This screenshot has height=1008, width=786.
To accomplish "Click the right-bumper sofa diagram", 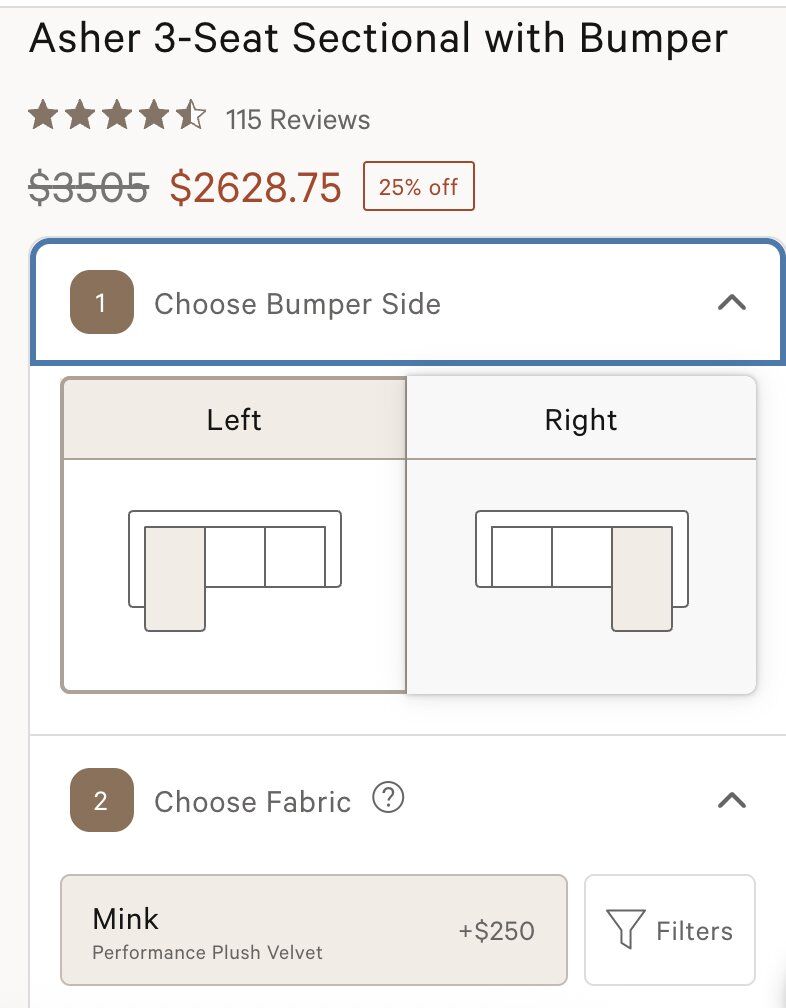I will pos(582,570).
